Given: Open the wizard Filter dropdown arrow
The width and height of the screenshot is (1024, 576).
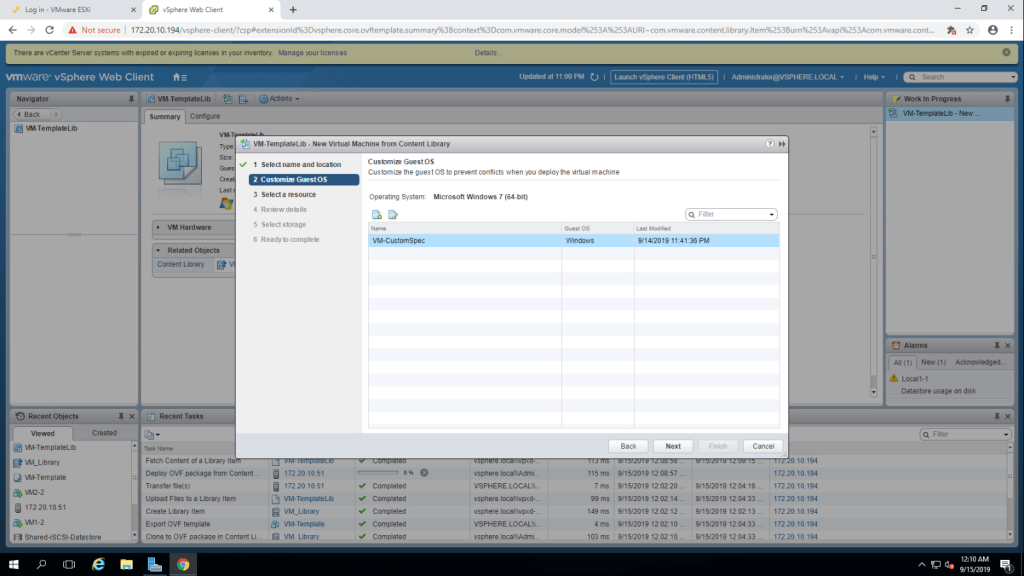Looking at the screenshot, I should click(x=772, y=214).
